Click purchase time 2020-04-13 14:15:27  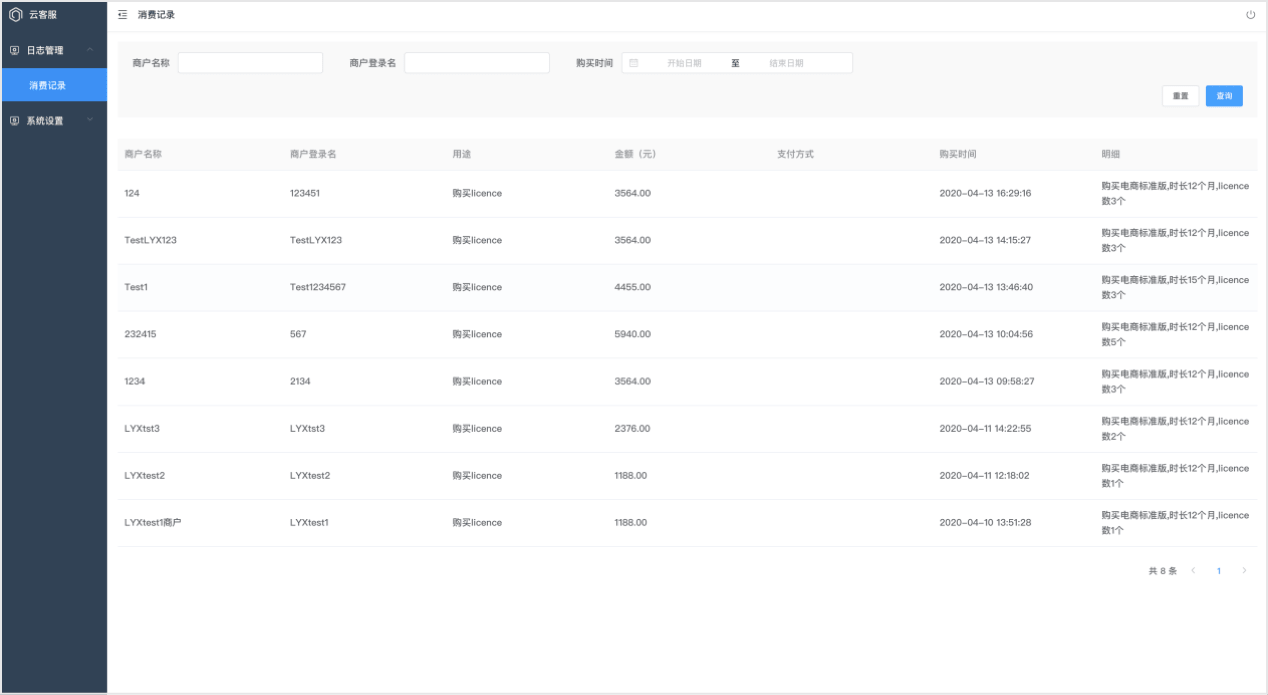(x=985, y=240)
